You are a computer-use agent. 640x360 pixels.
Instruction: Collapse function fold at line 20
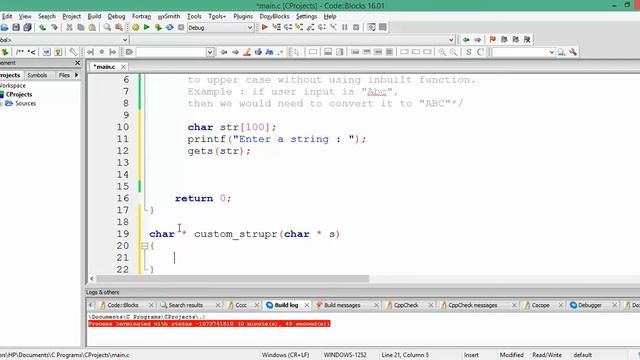(x=144, y=246)
